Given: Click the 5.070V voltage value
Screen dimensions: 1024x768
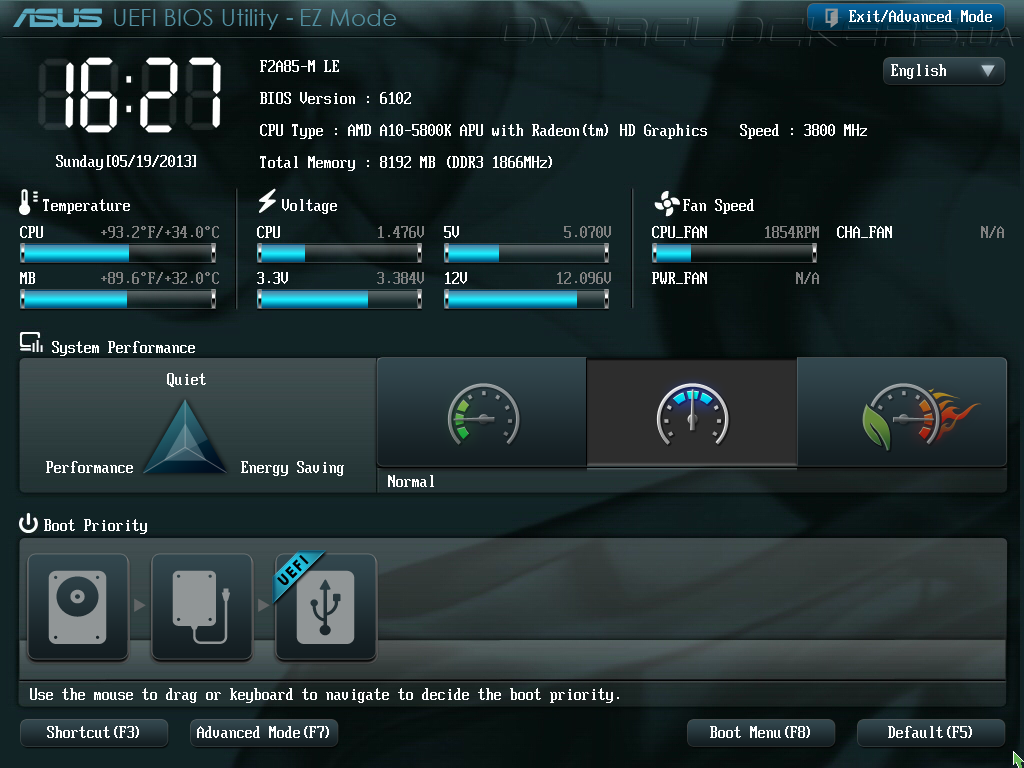Looking at the screenshot, I should point(587,232).
